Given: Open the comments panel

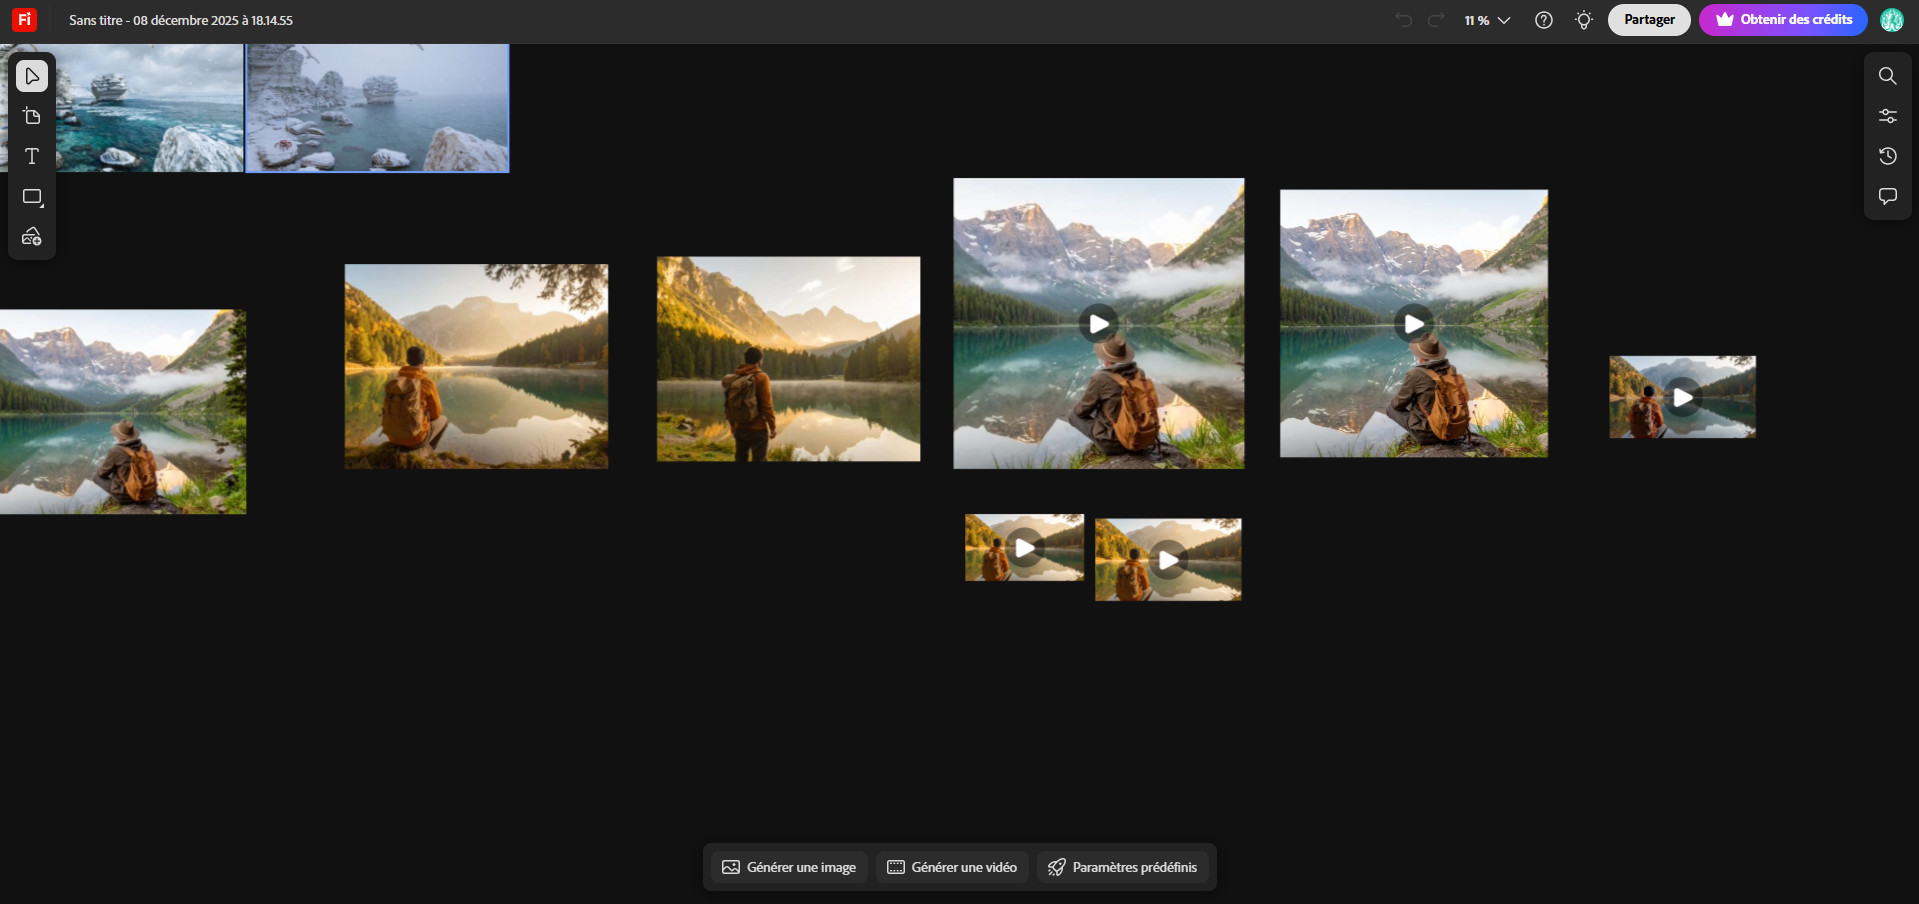Looking at the screenshot, I should (x=1887, y=196).
